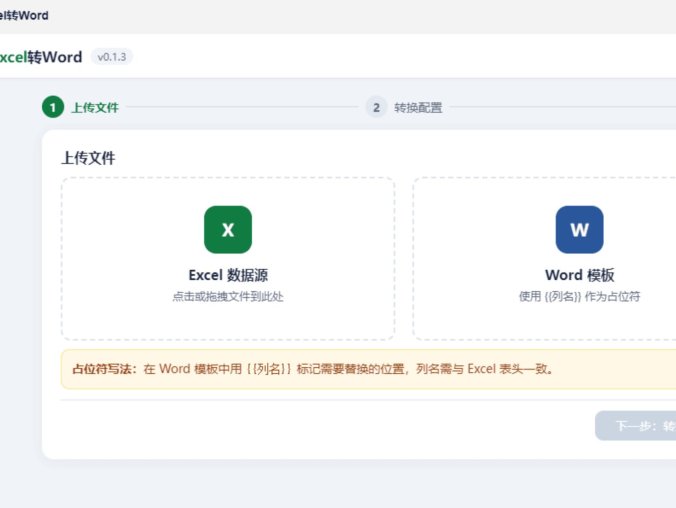Click the 占位符写法 tip banner
The width and height of the screenshot is (676, 508).
368,369
